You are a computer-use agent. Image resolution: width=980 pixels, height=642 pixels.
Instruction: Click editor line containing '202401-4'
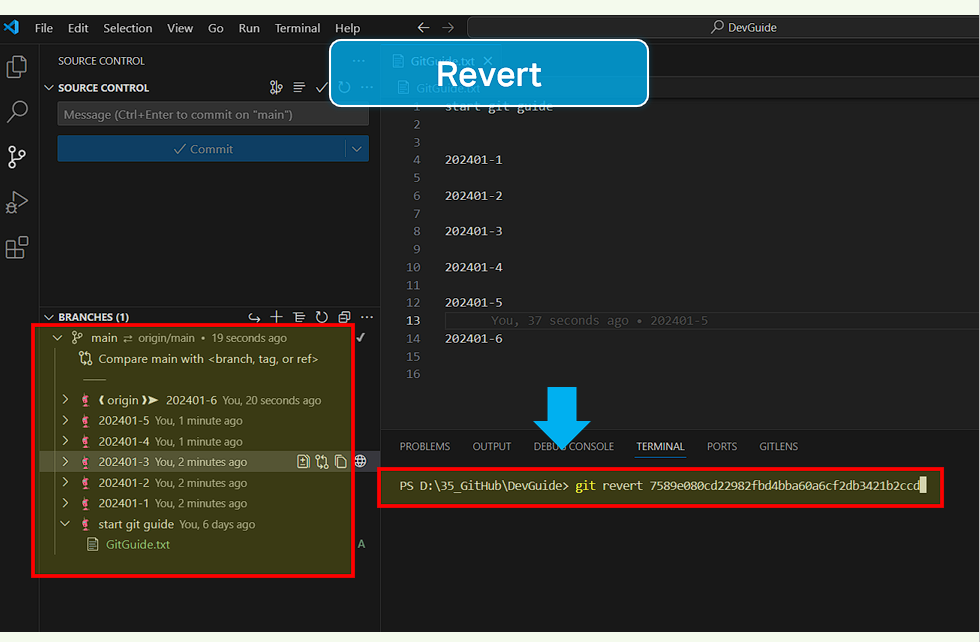pos(474,267)
